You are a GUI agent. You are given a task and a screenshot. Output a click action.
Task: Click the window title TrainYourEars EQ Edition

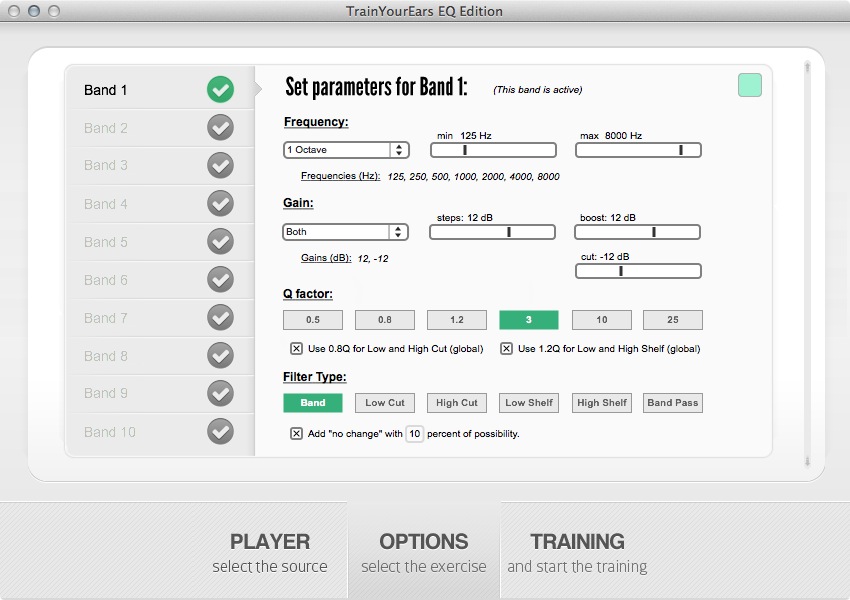coord(424,11)
